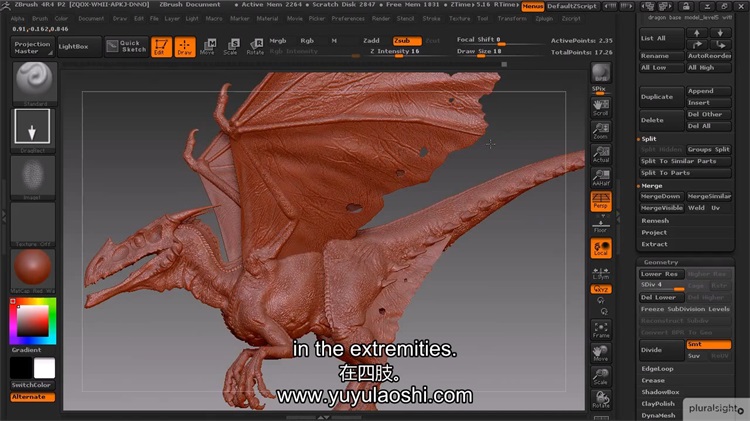
Task: Click the Menus toggle button
Action: click(x=533, y=6)
